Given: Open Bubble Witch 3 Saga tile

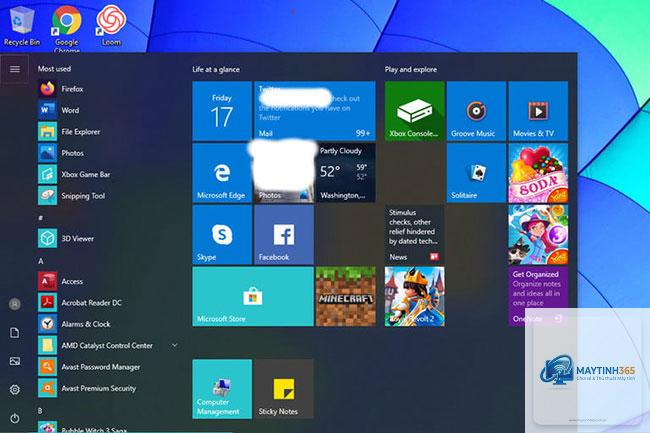Looking at the screenshot, I should coord(538,235).
